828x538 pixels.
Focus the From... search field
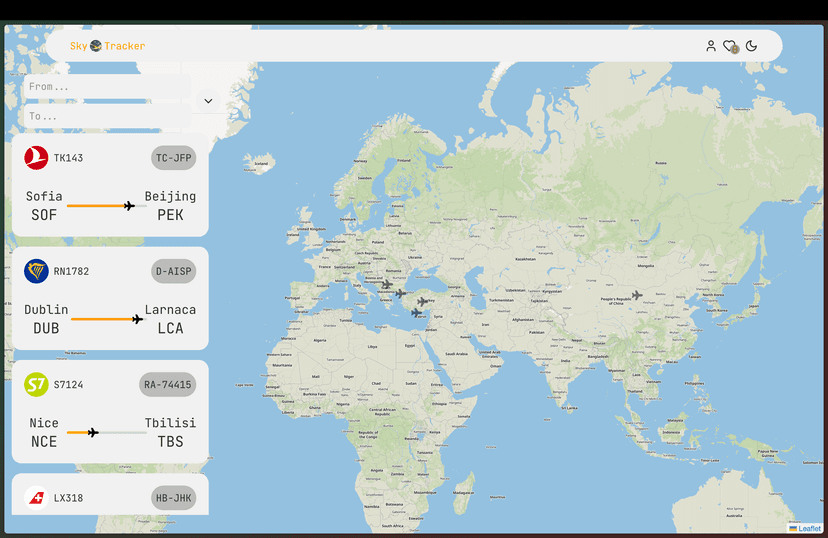107,87
